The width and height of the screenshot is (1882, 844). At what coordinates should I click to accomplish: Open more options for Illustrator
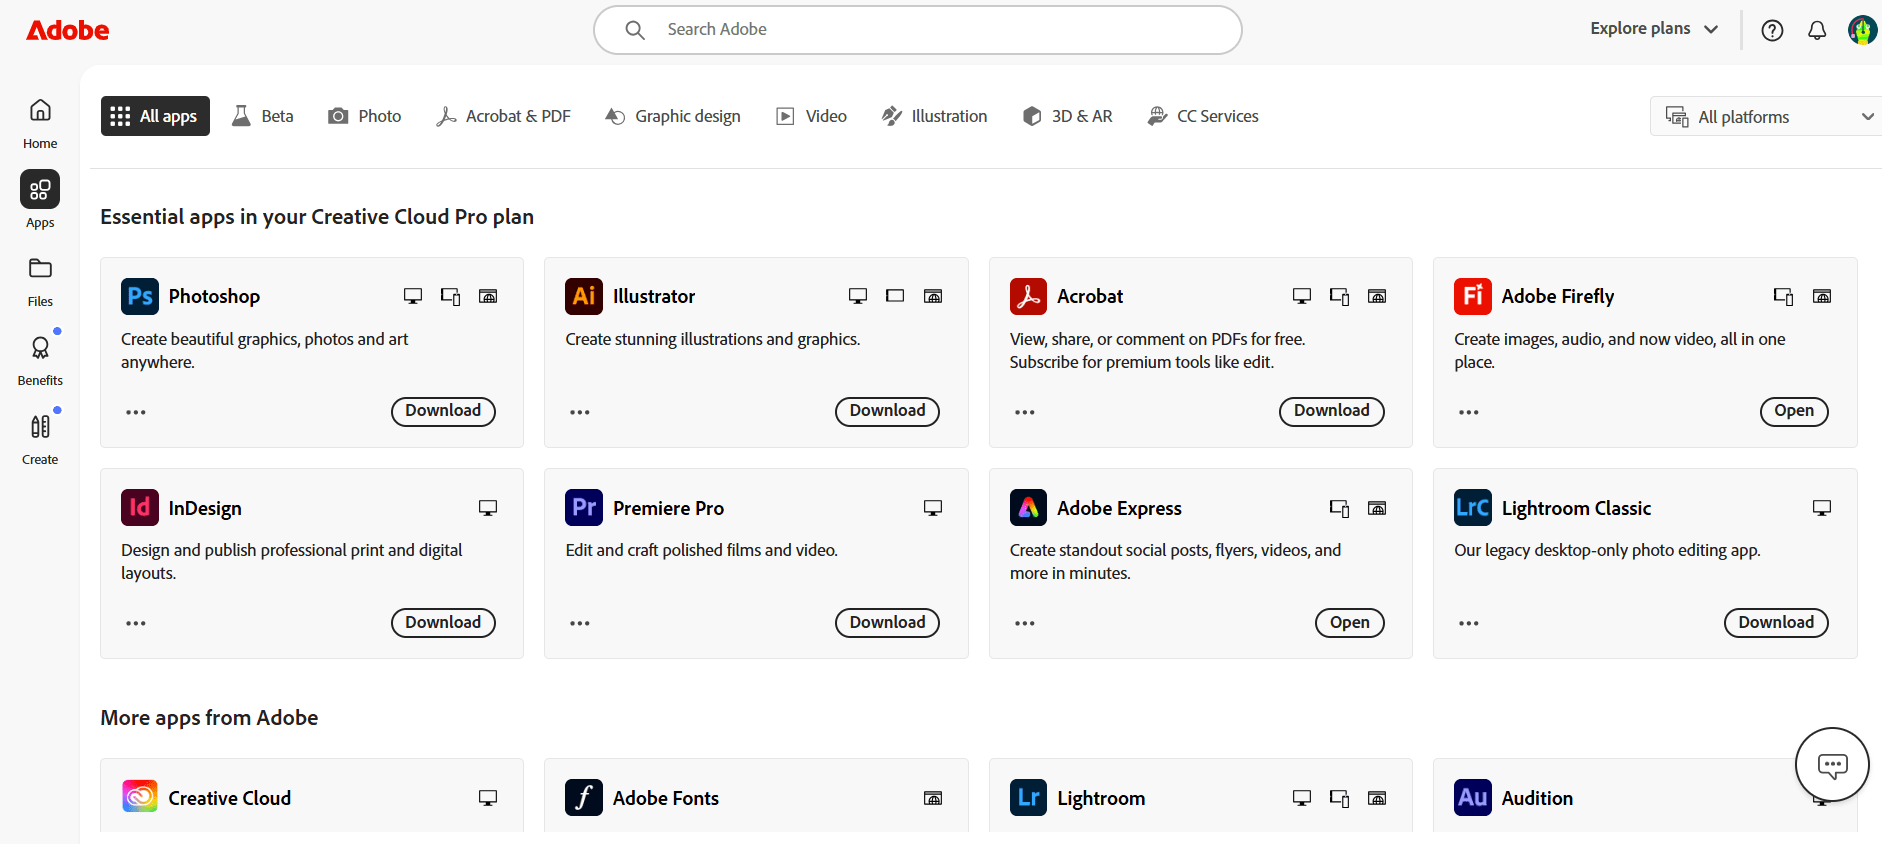click(x=580, y=412)
